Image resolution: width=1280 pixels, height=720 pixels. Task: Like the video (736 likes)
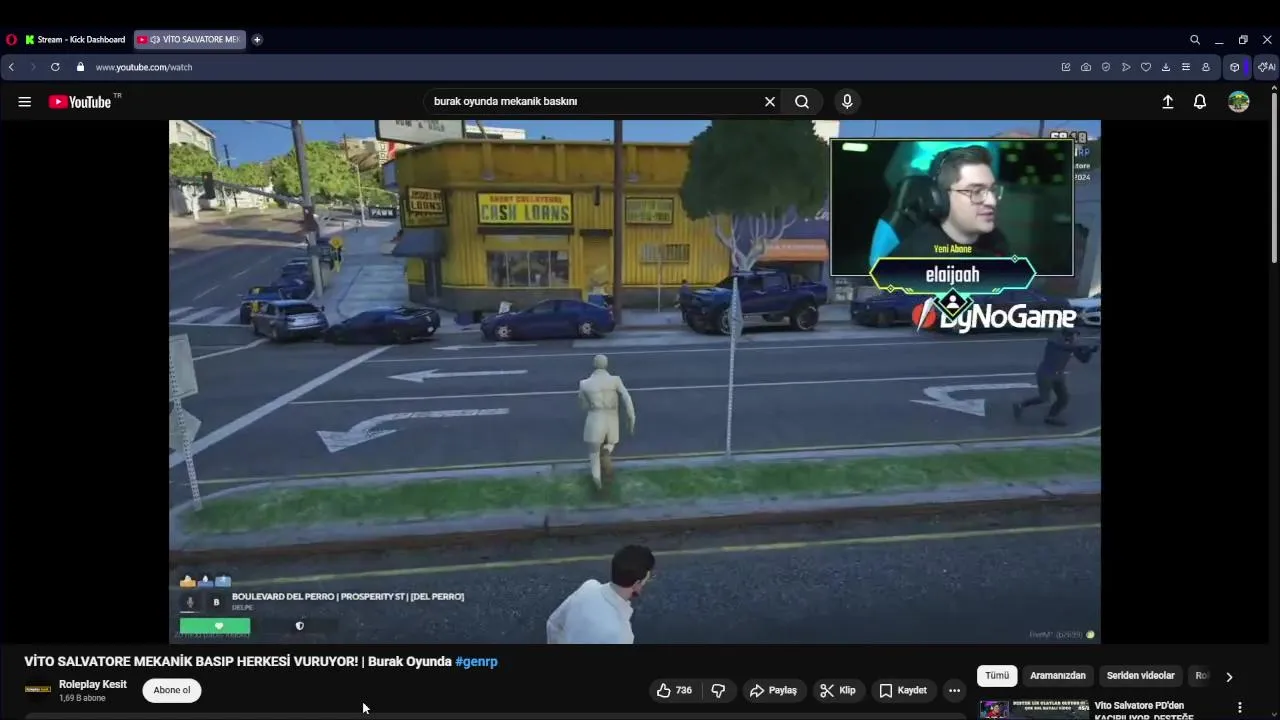[674, 690]
